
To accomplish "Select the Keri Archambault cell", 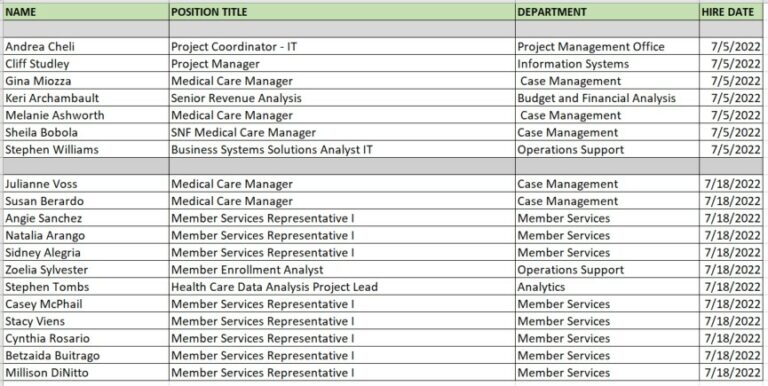I will [86, 98].
